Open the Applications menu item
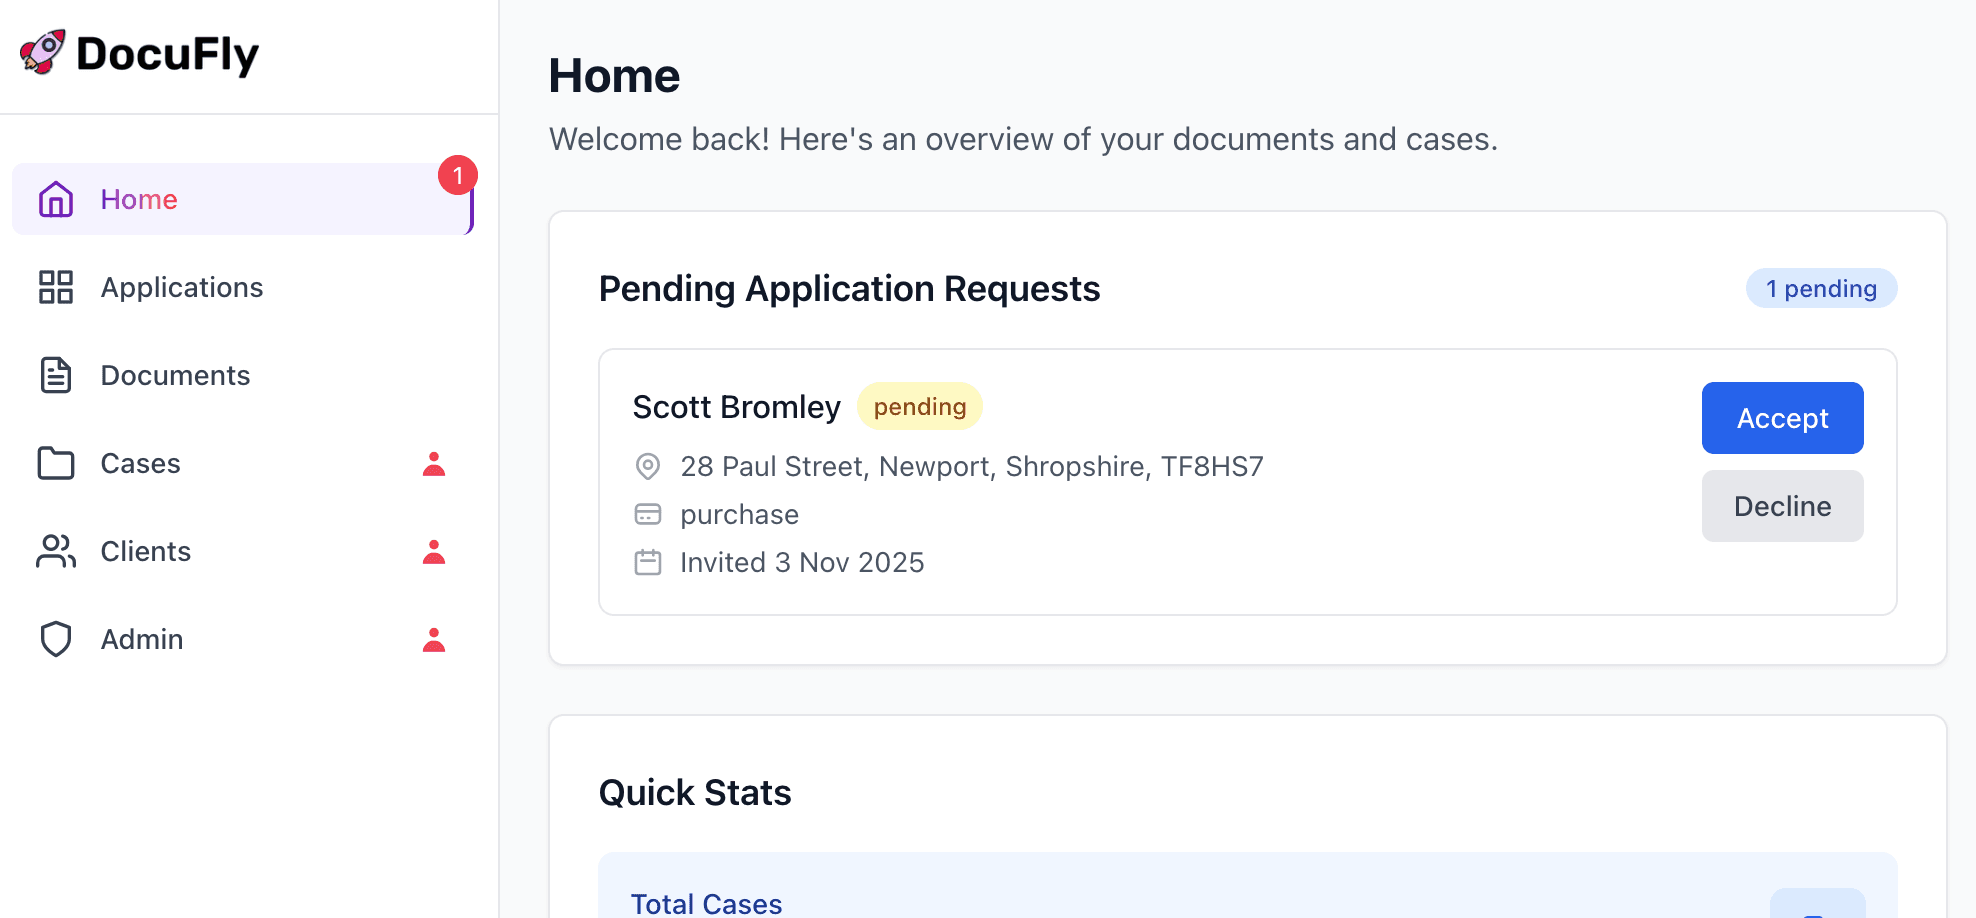Viewport: 1976px width, 918px height. pyautogui.click(x=182, y=287)
